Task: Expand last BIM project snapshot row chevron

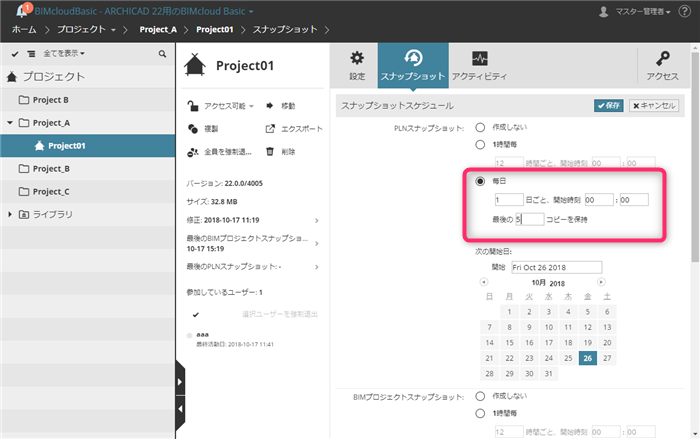Action: click(x=317, y=243)
